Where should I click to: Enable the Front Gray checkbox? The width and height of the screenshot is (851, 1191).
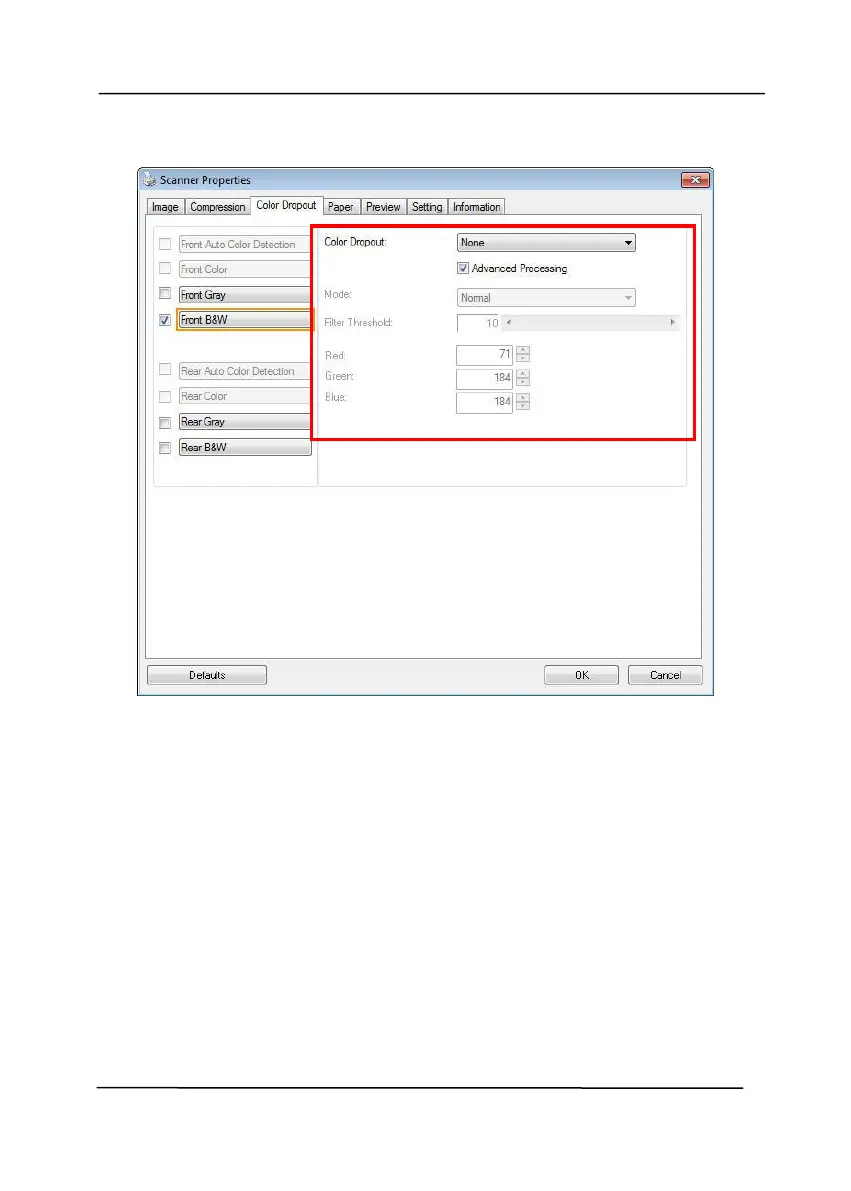coord(164,293)
